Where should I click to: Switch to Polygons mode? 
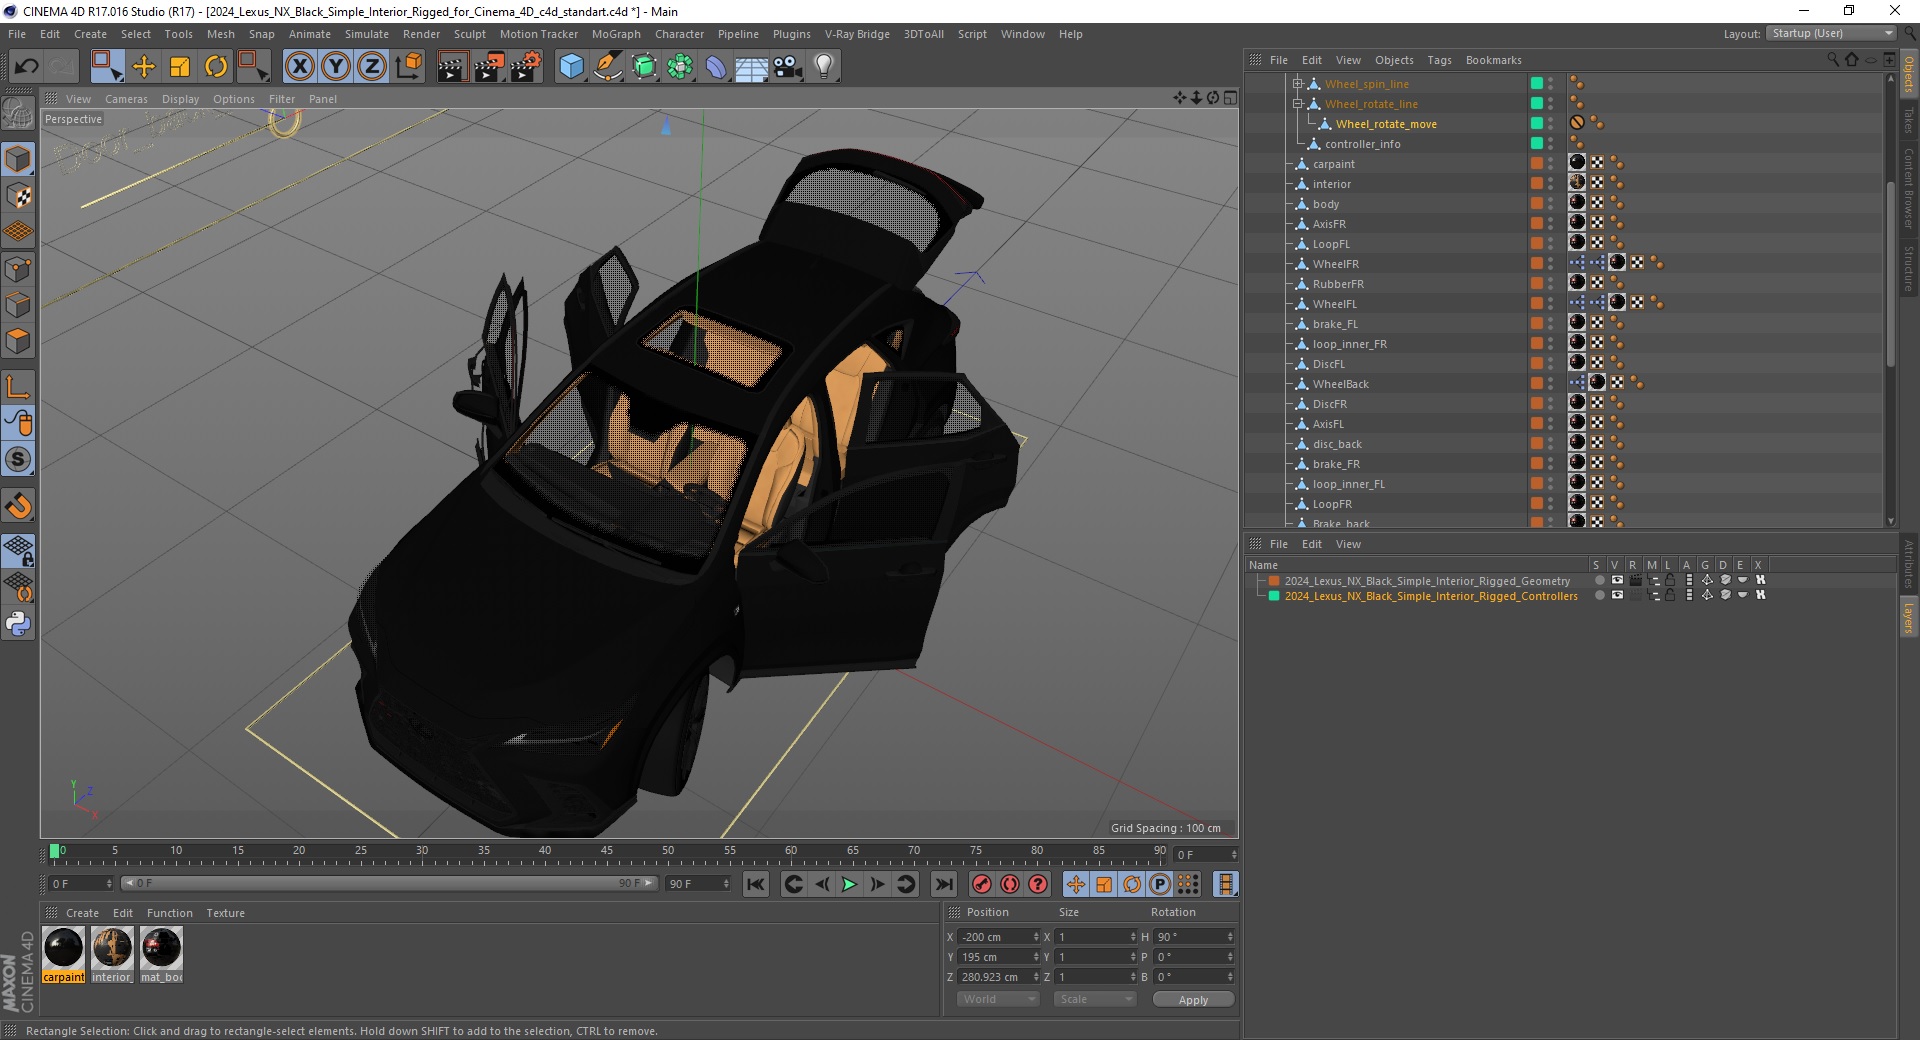point(18,341)
